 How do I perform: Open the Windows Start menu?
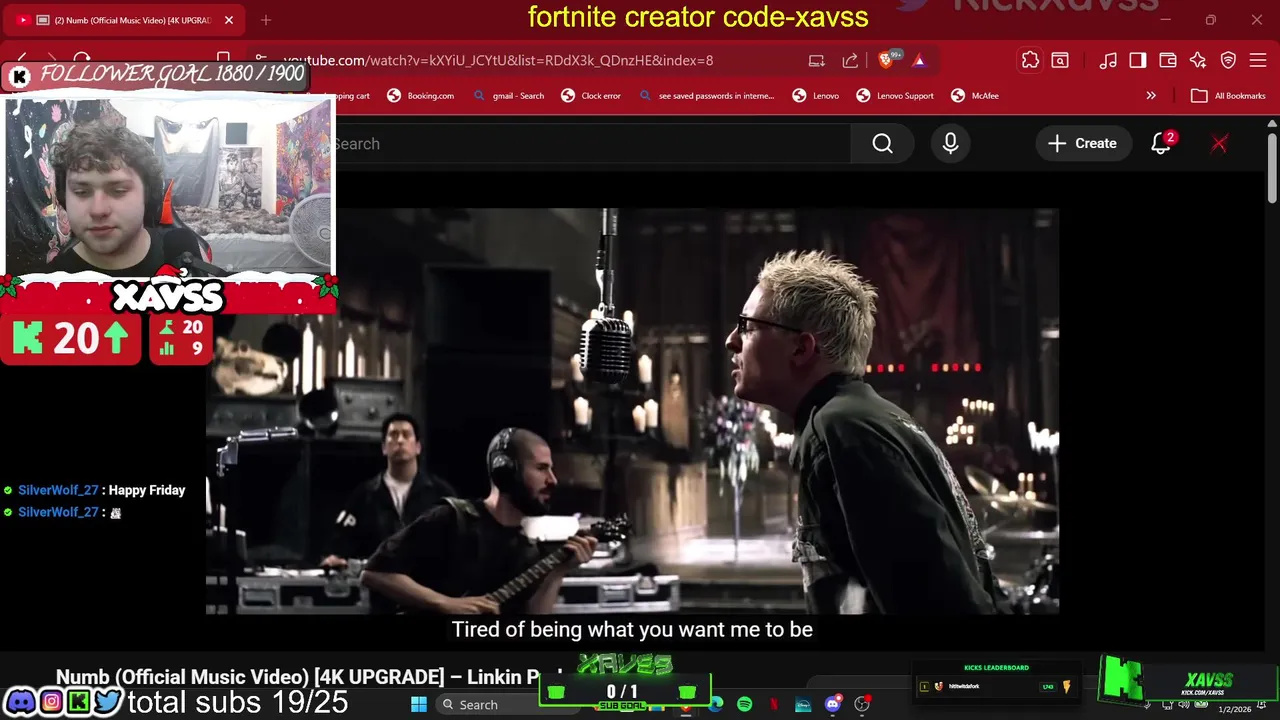[x=419, y=704]
